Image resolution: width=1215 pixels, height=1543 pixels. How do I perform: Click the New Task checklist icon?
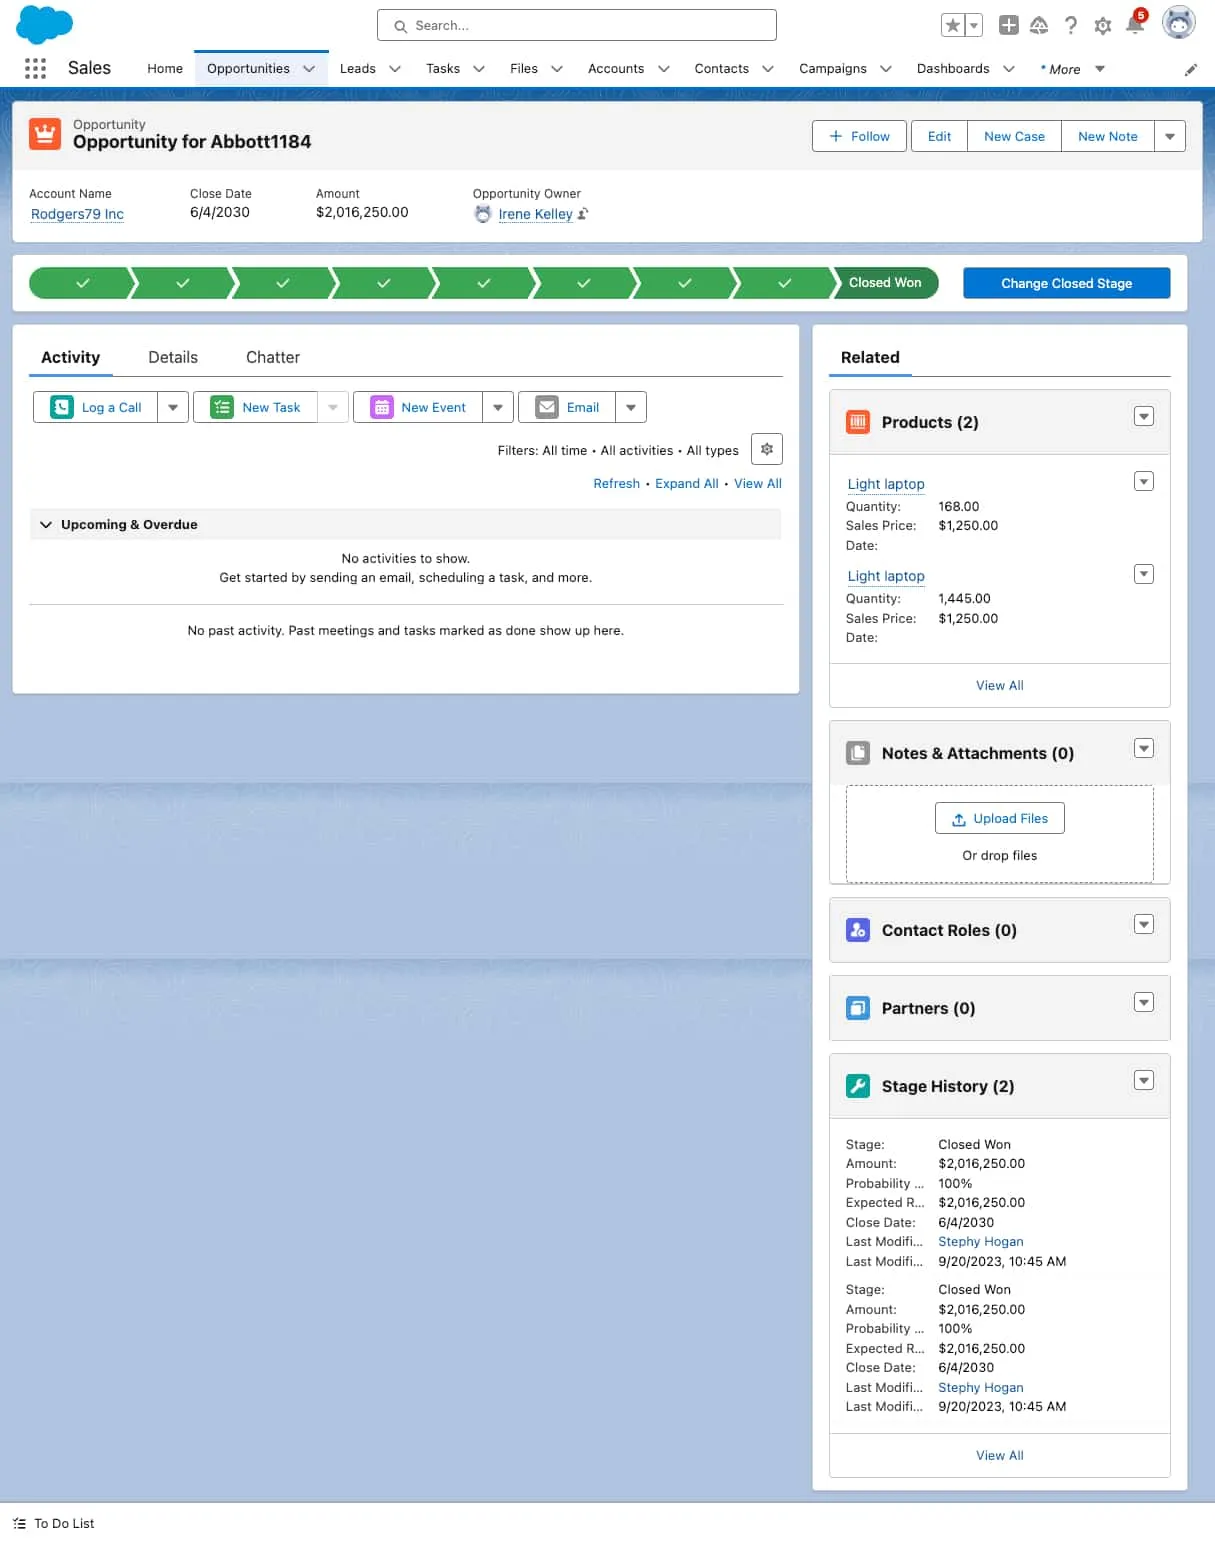pos(222,407)
